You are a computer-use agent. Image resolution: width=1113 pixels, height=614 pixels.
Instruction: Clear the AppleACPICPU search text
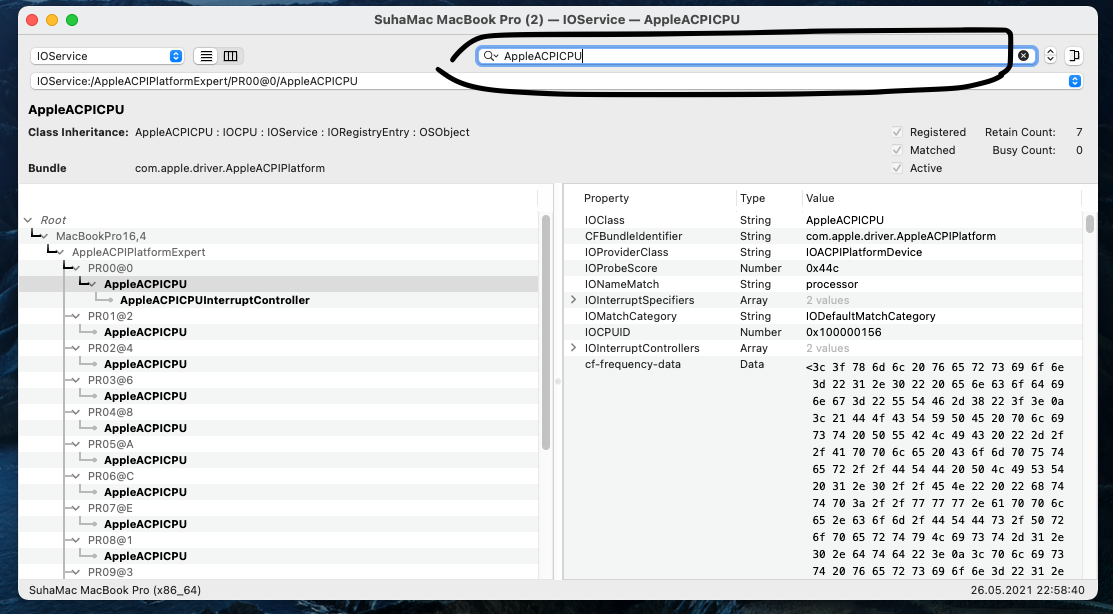click(x=1023, y=56)
